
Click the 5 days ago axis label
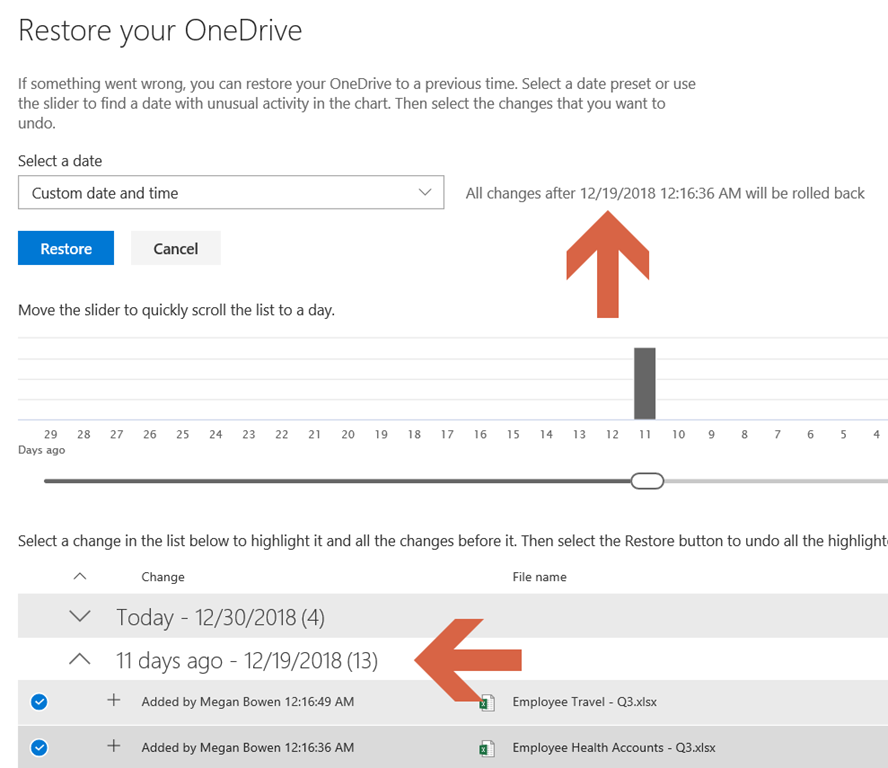click(843, 434)
